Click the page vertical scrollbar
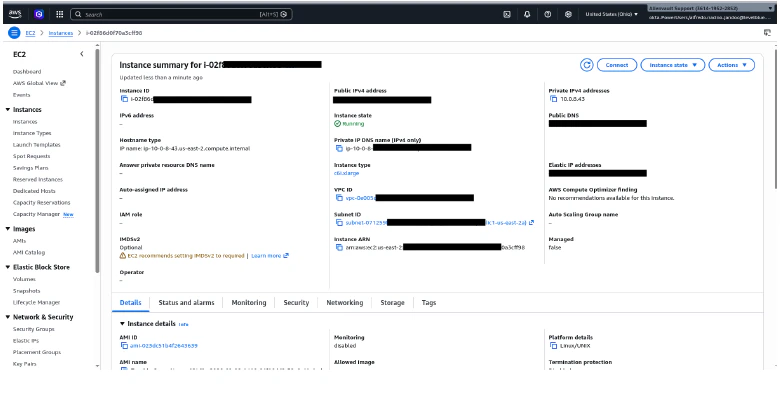Viewport: 780px width, 399px height. pyautogui.click(x=777, y=119)
